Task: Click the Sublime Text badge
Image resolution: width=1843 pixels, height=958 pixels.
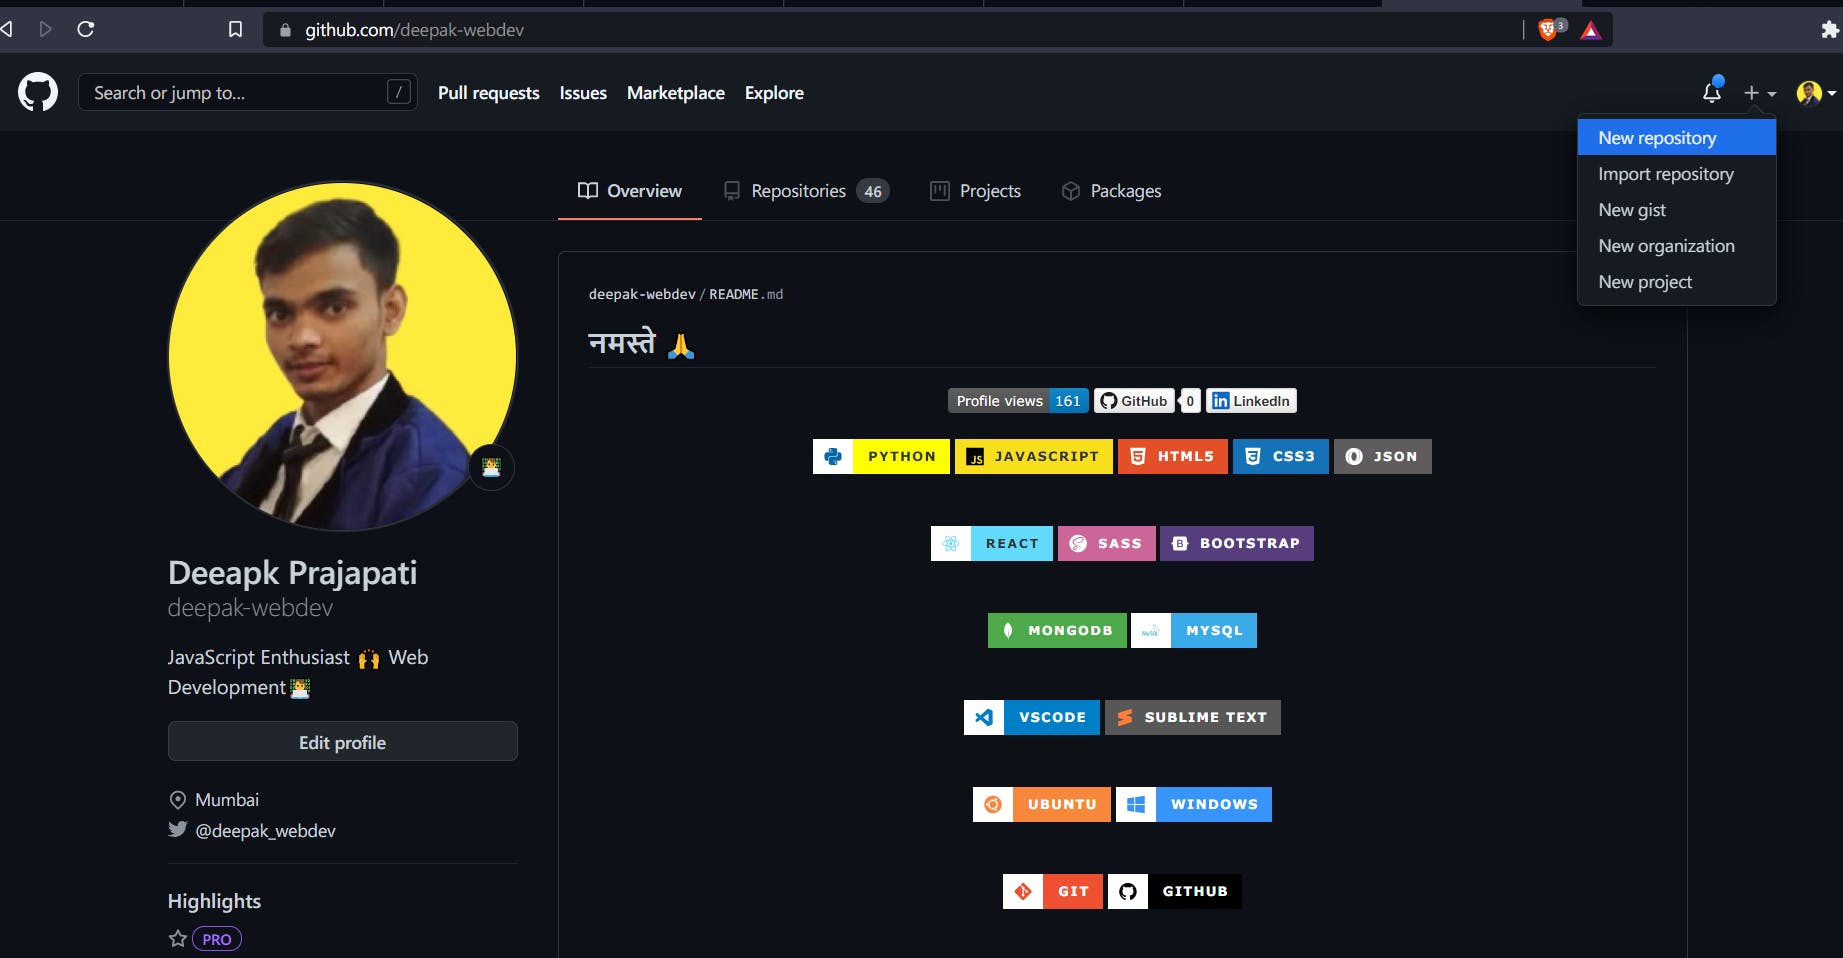Action: click(1192, 717)
